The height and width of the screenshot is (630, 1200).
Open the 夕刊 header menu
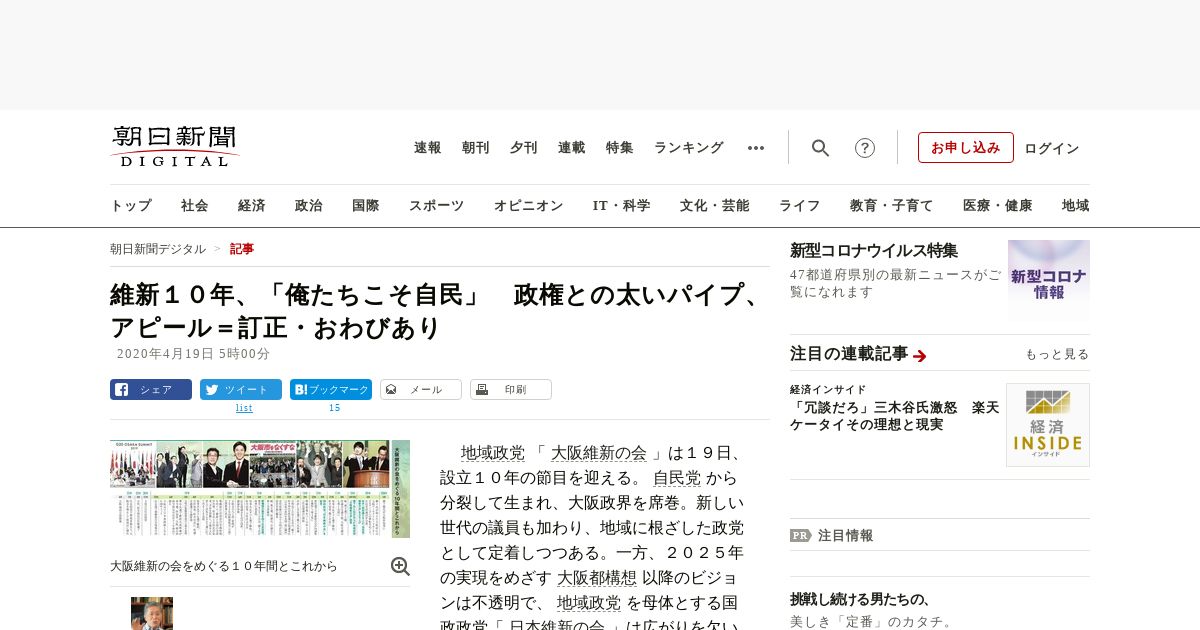click(x=524, y=148)
